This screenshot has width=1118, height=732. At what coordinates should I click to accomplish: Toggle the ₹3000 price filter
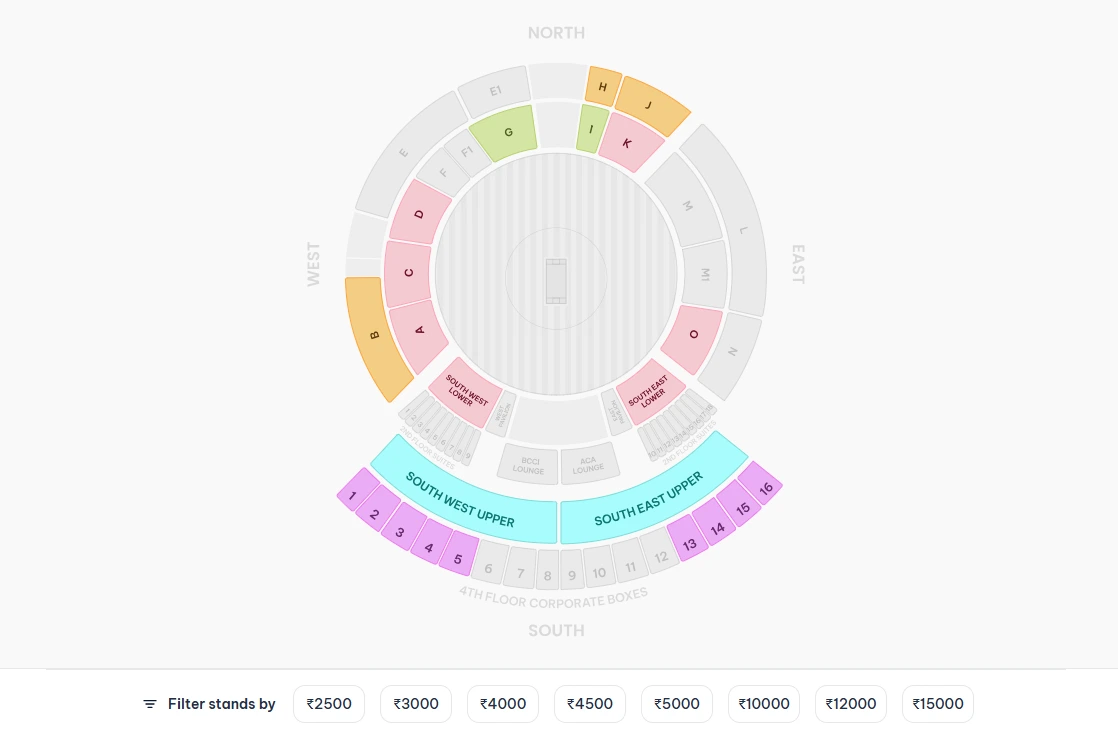click(416, 704)
